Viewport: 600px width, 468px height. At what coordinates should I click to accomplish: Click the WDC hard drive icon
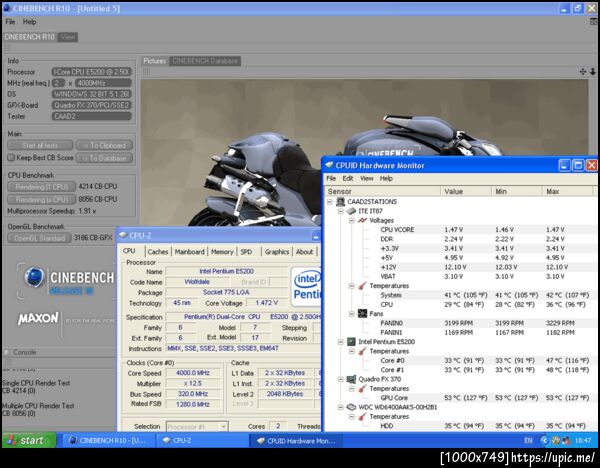[x=351, y=407]
